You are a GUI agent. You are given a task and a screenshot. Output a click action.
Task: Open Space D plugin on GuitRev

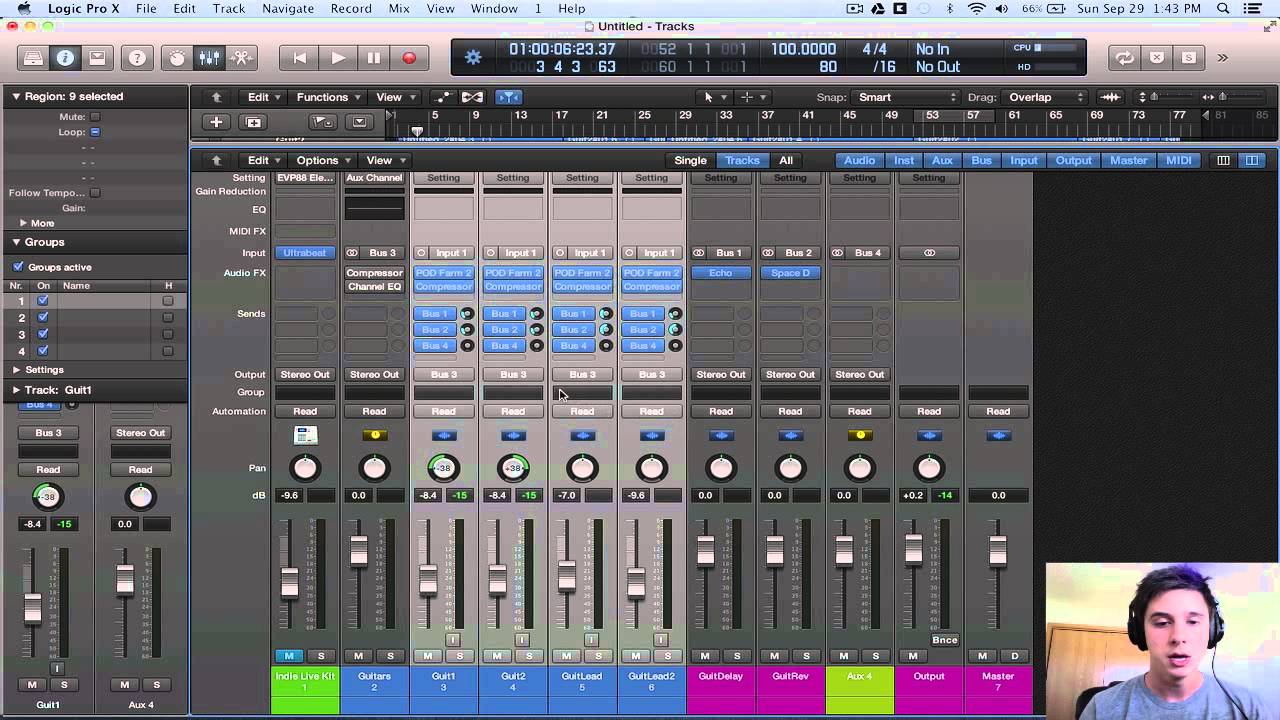click(x=790, y=273)
